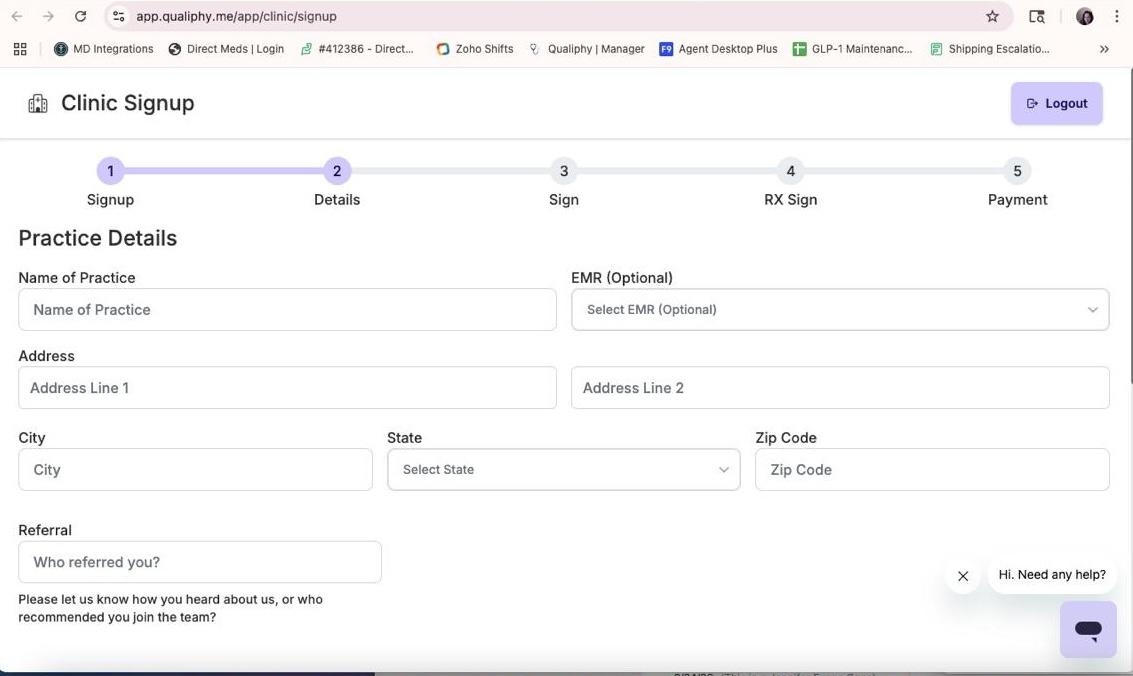Screen dimensions: 1133x676
Task: Reload the page with the refresh icon
Action: (80, 16)
